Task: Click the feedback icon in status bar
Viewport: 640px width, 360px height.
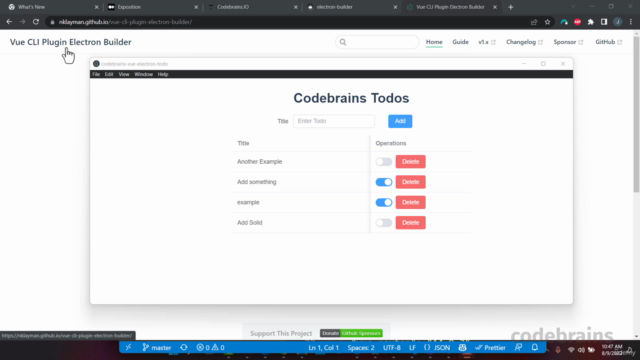Action: pyautogui.click(x=518, y=348)
